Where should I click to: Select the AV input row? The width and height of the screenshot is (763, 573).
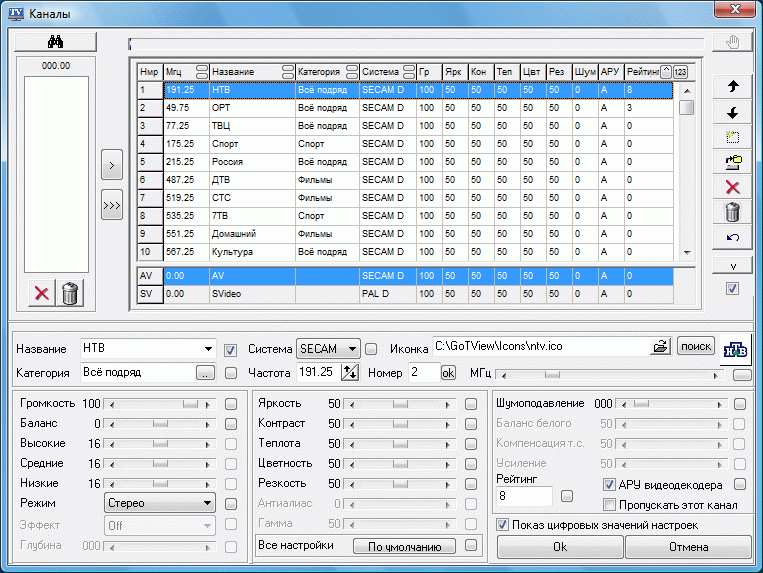[405, 276]
